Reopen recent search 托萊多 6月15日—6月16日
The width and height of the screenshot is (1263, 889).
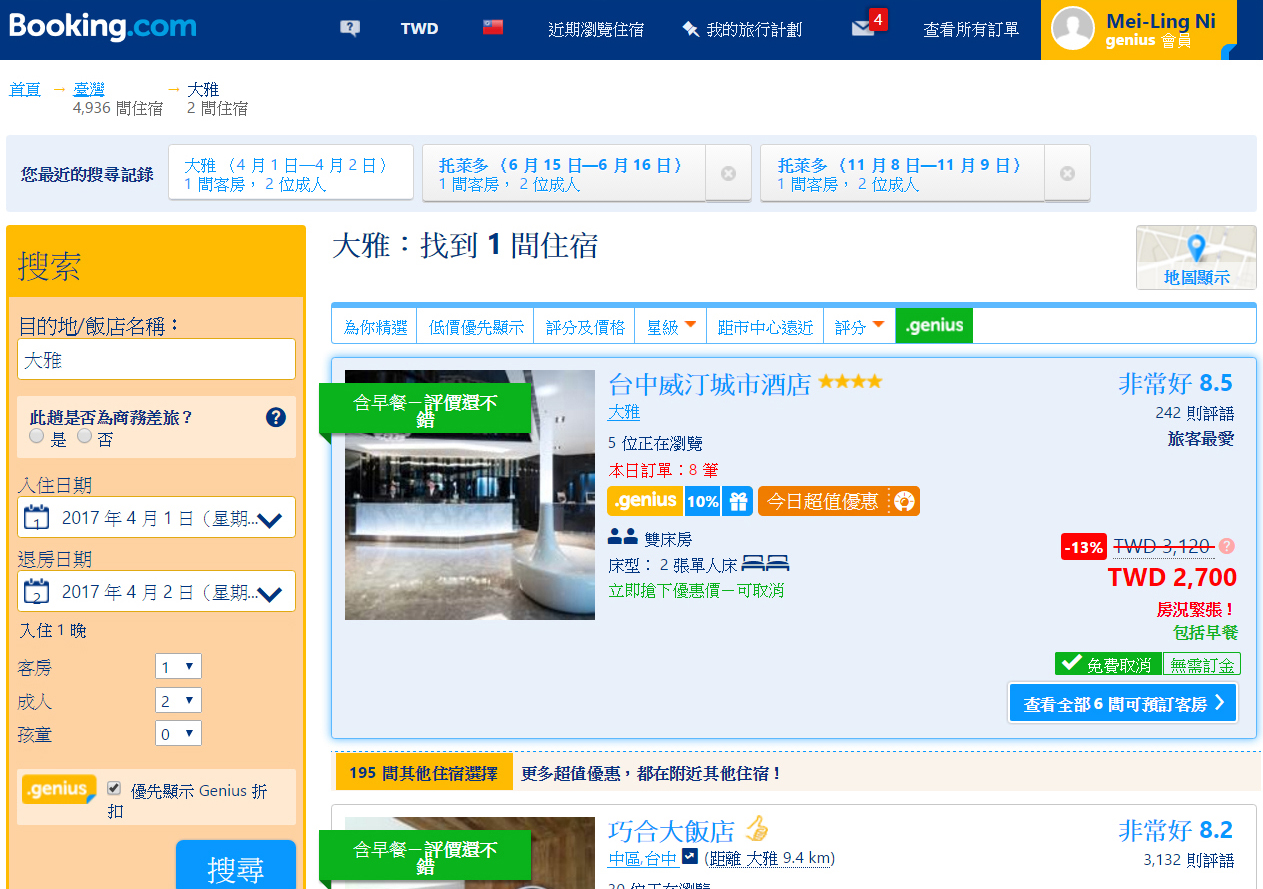tap(564, 173)
